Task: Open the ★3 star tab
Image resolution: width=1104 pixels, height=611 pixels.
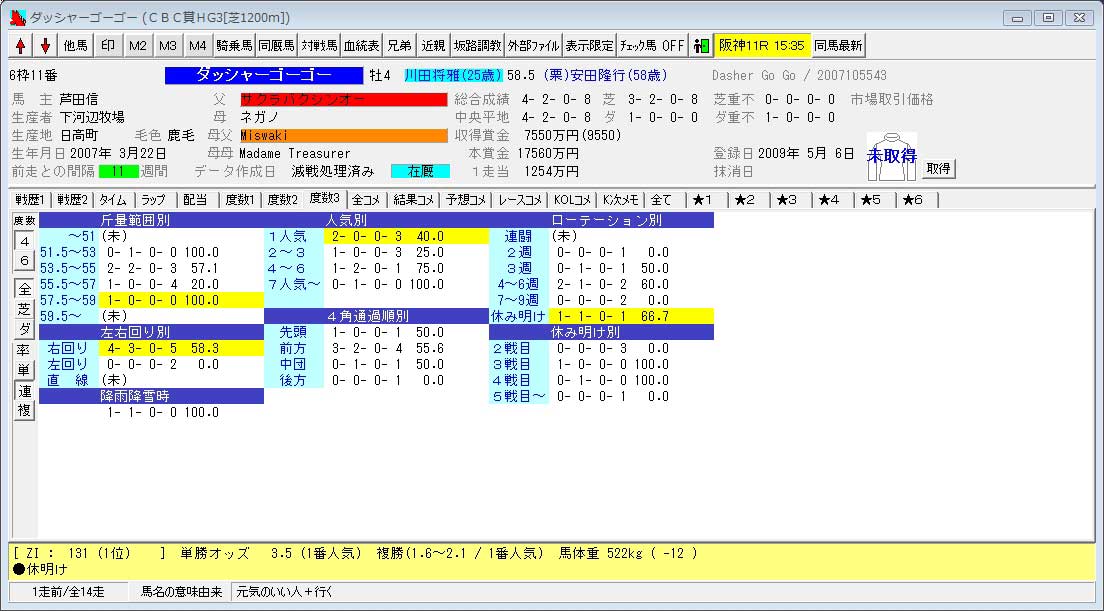Action: click(x=786, y=200)
